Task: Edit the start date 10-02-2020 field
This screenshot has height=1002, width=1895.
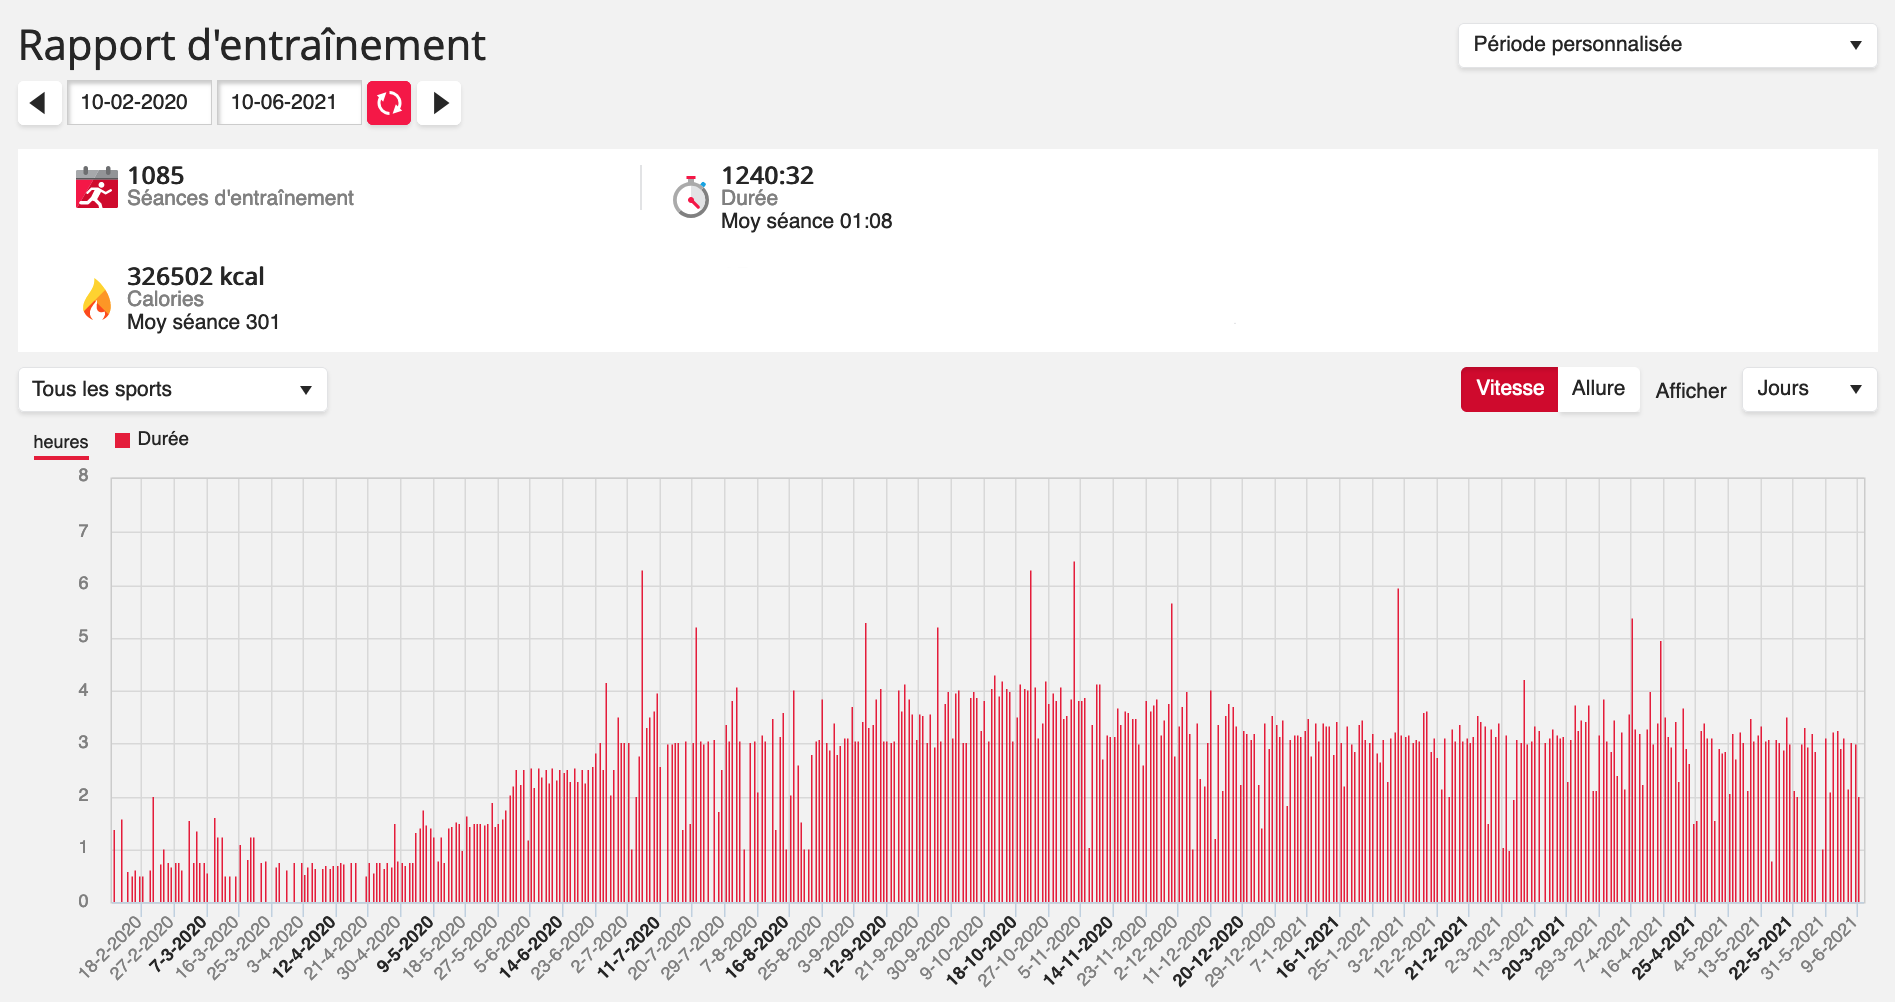Action: [139, 103]
